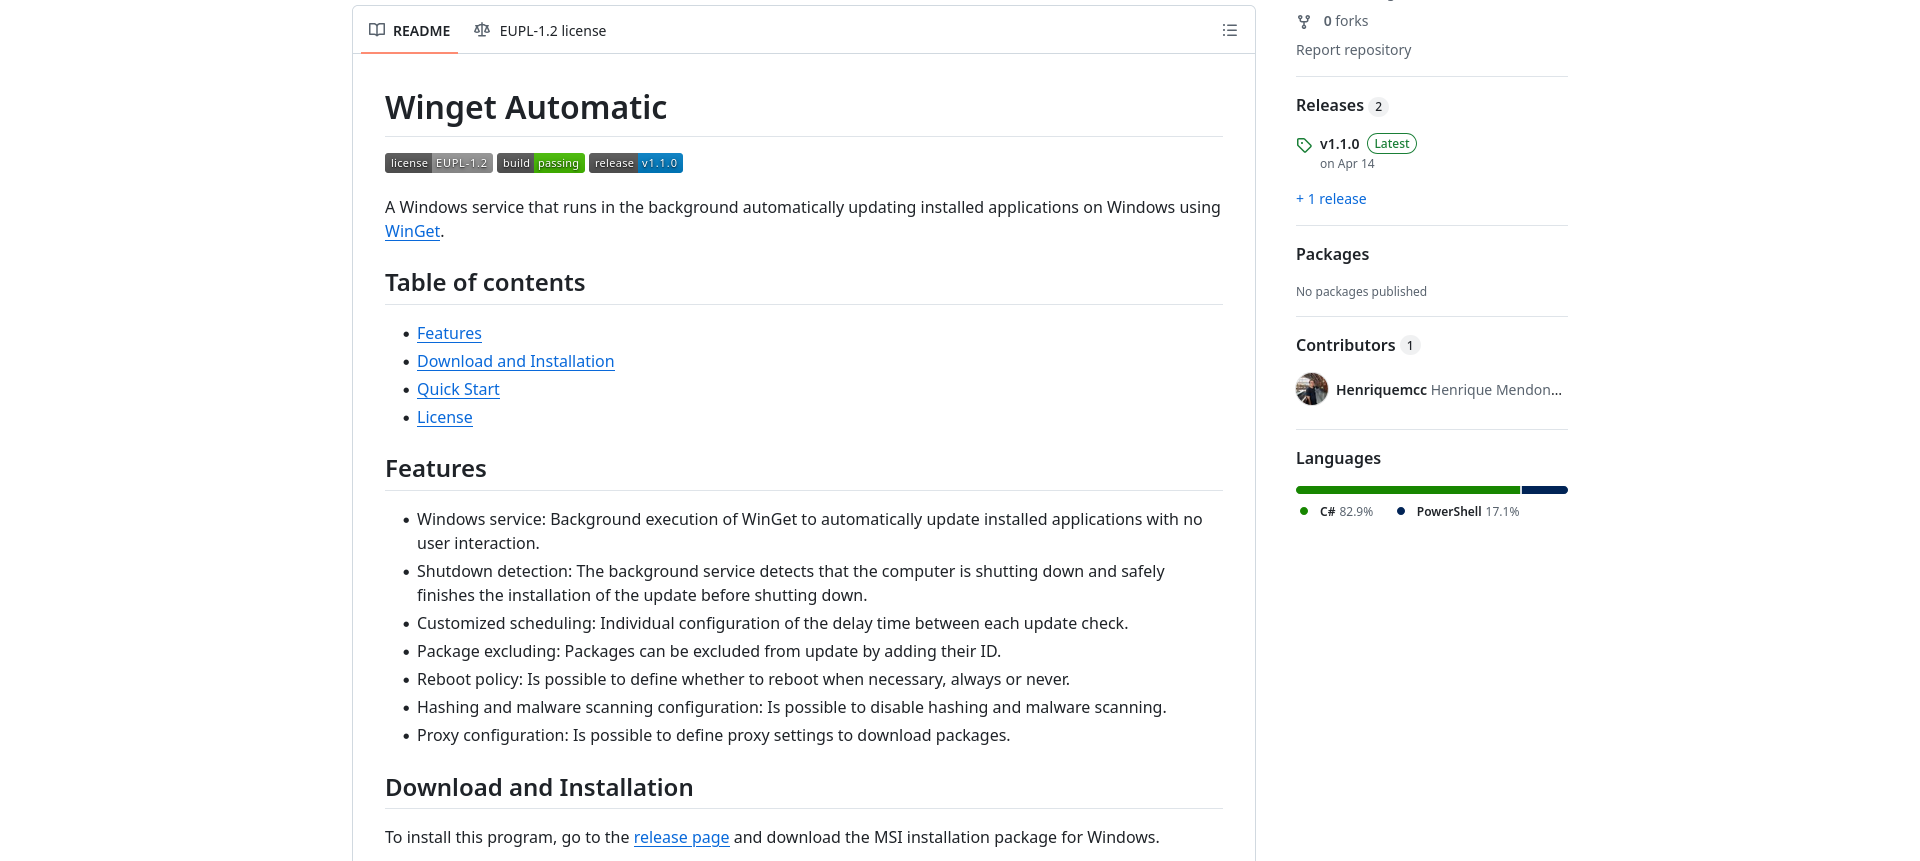This screenshot has height=861, width=1920.
Task: Click the Contributors count badge 1
Action: [1410, 346]
